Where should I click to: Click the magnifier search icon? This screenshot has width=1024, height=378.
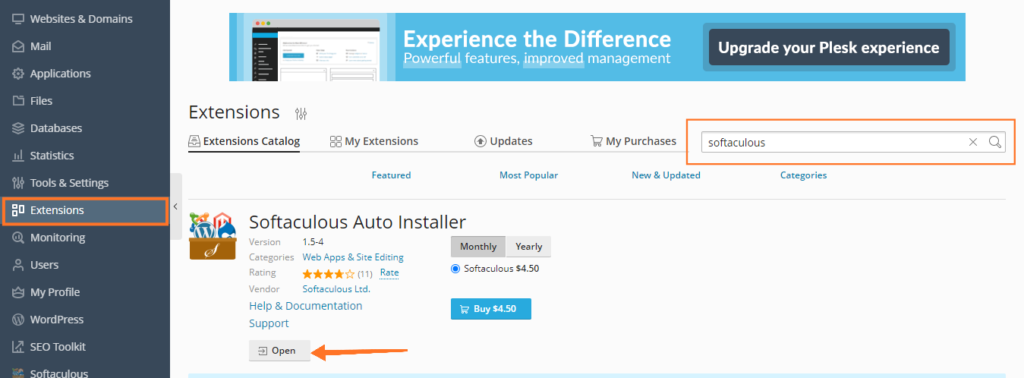coord(995,142)
